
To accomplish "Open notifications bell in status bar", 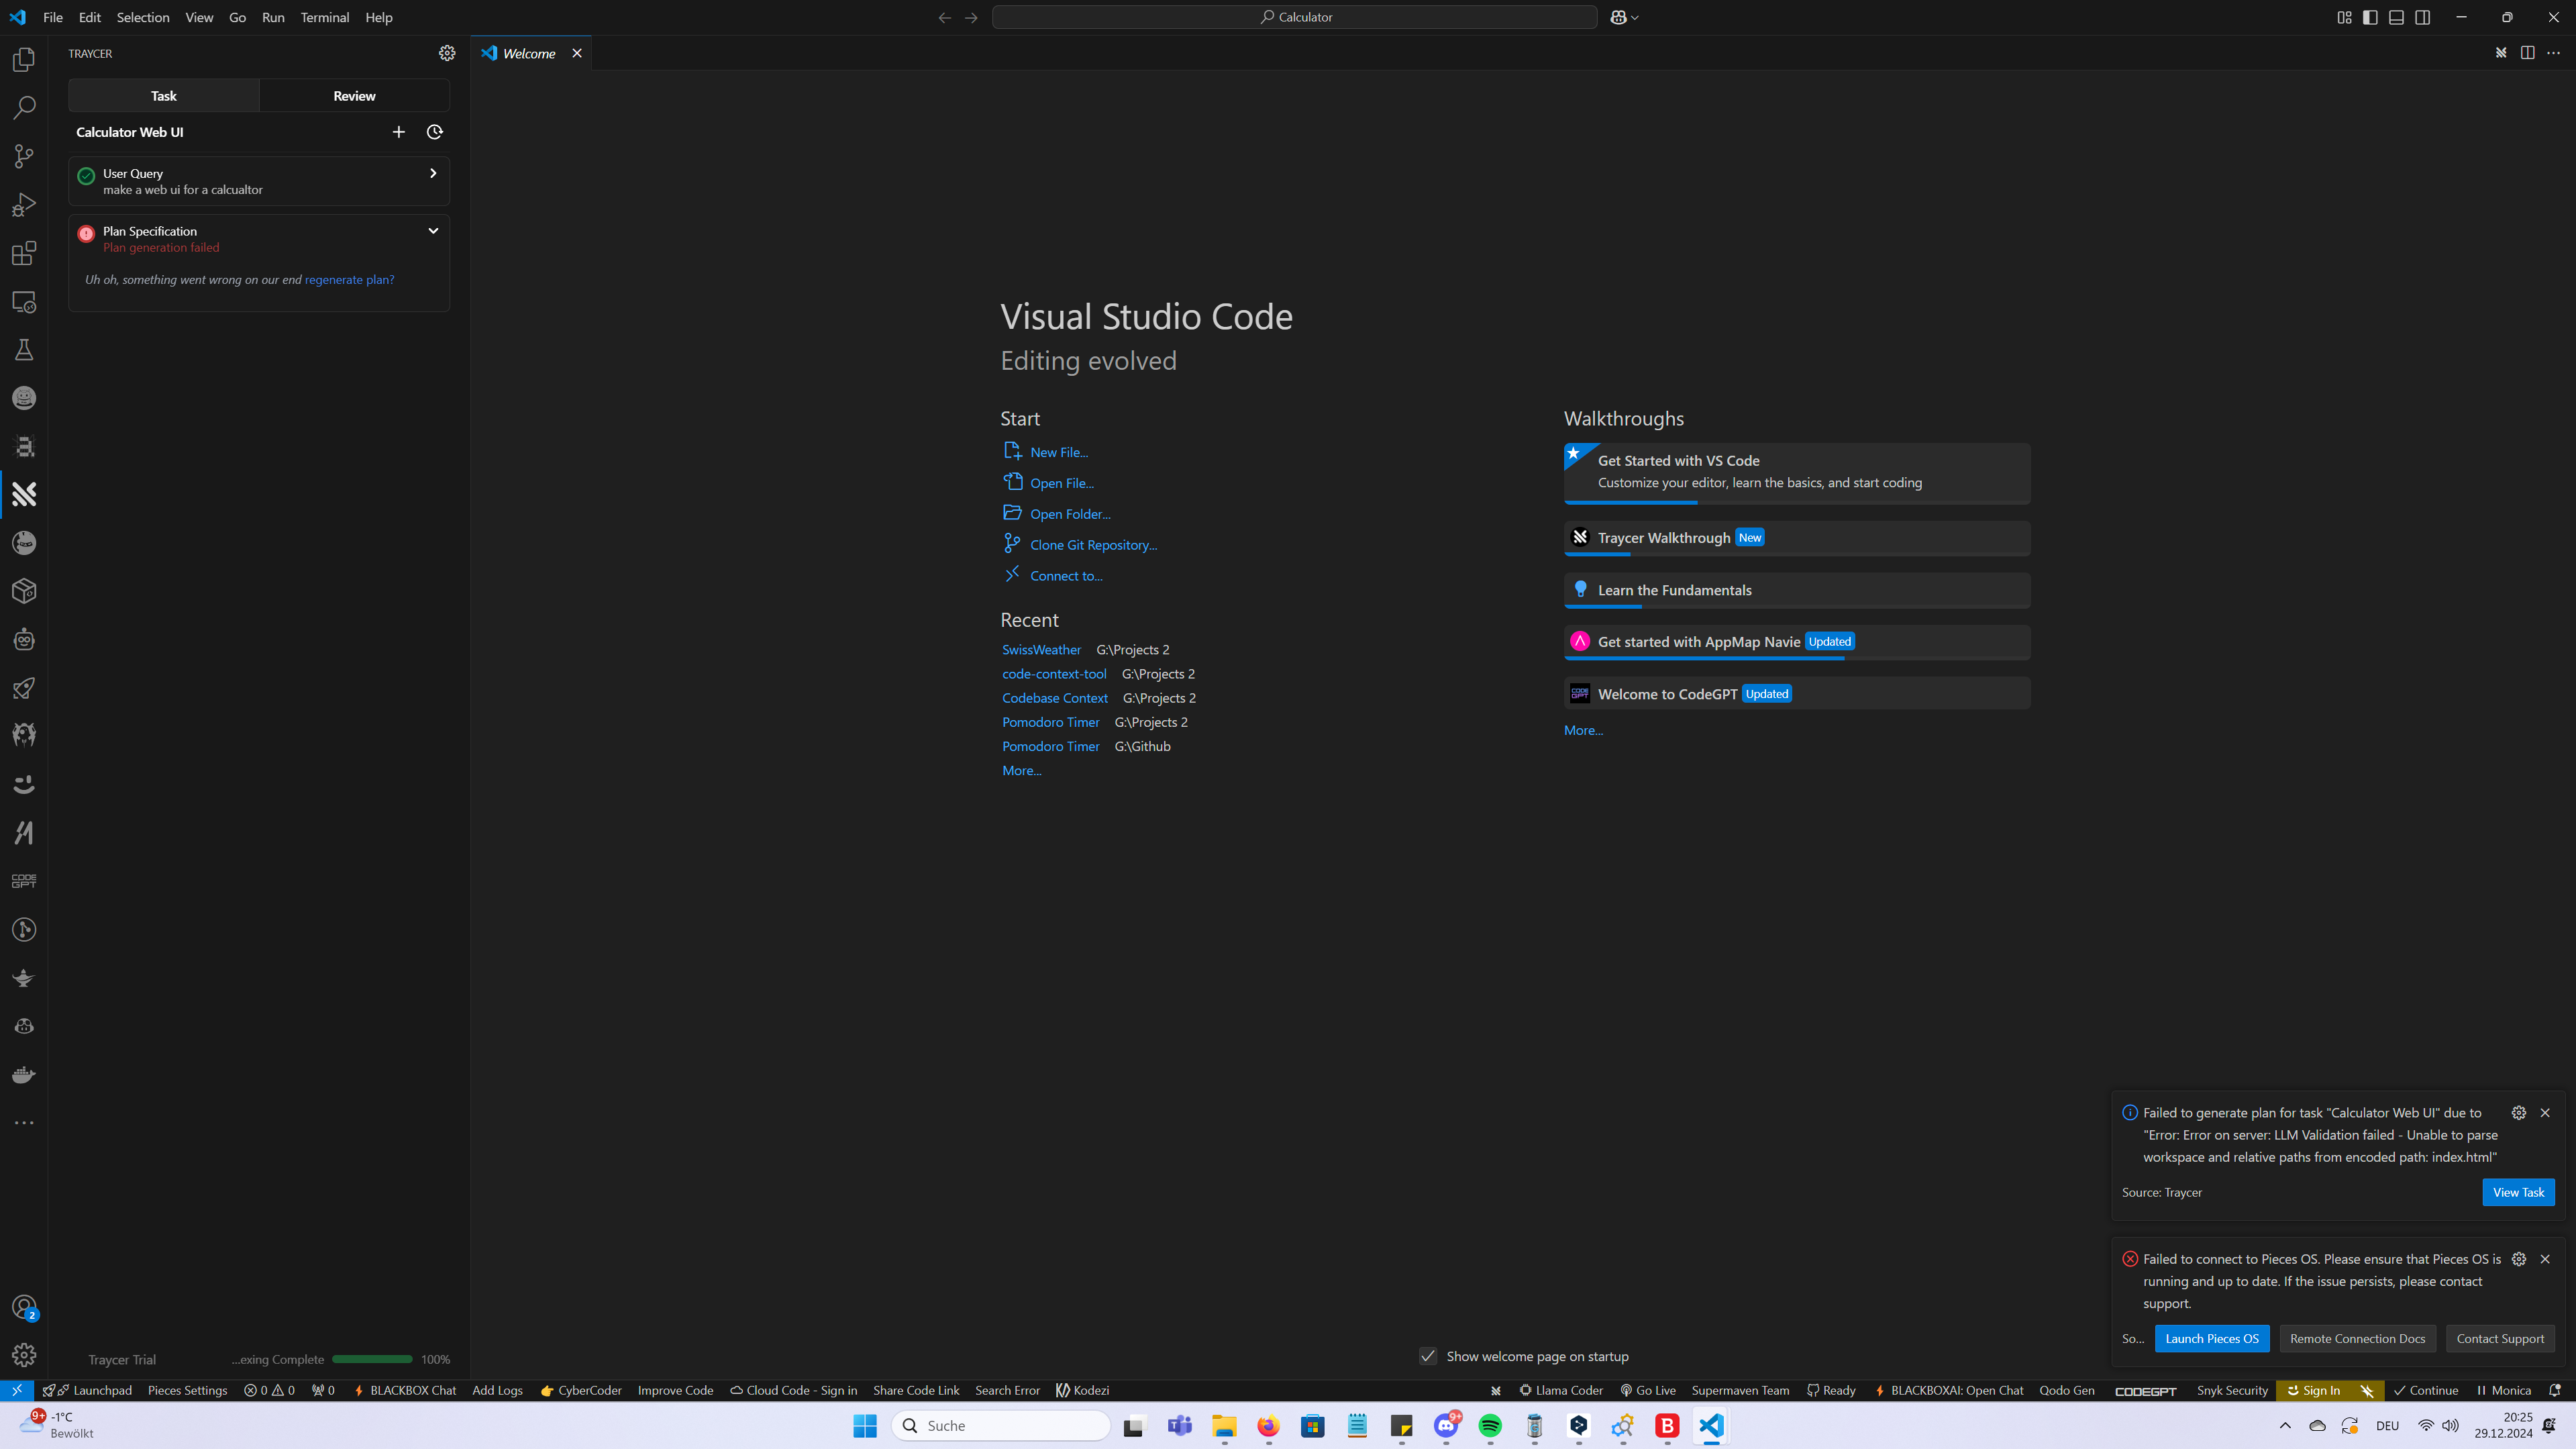I will point(2555,1390).
